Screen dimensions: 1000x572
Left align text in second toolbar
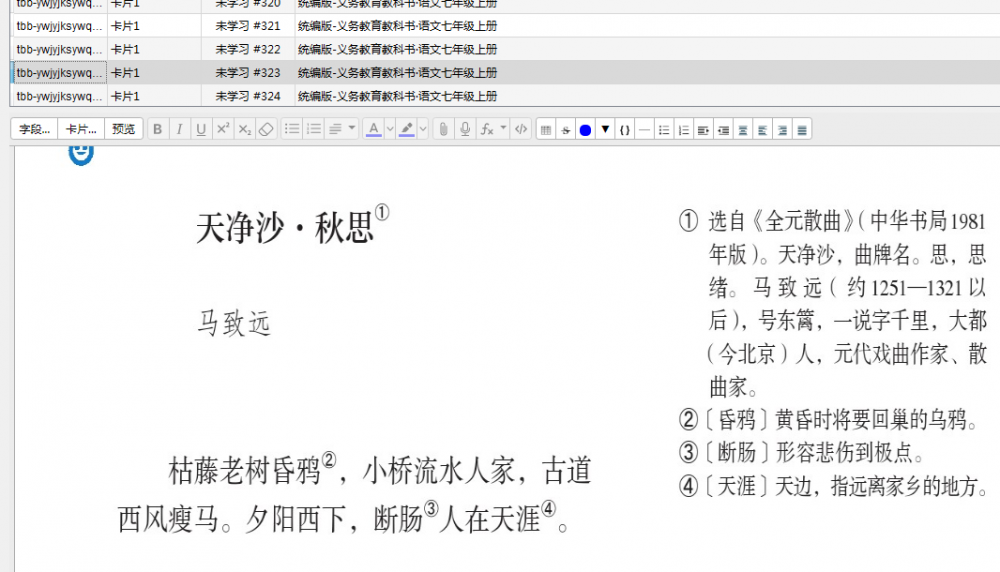[x=763, y=130]
